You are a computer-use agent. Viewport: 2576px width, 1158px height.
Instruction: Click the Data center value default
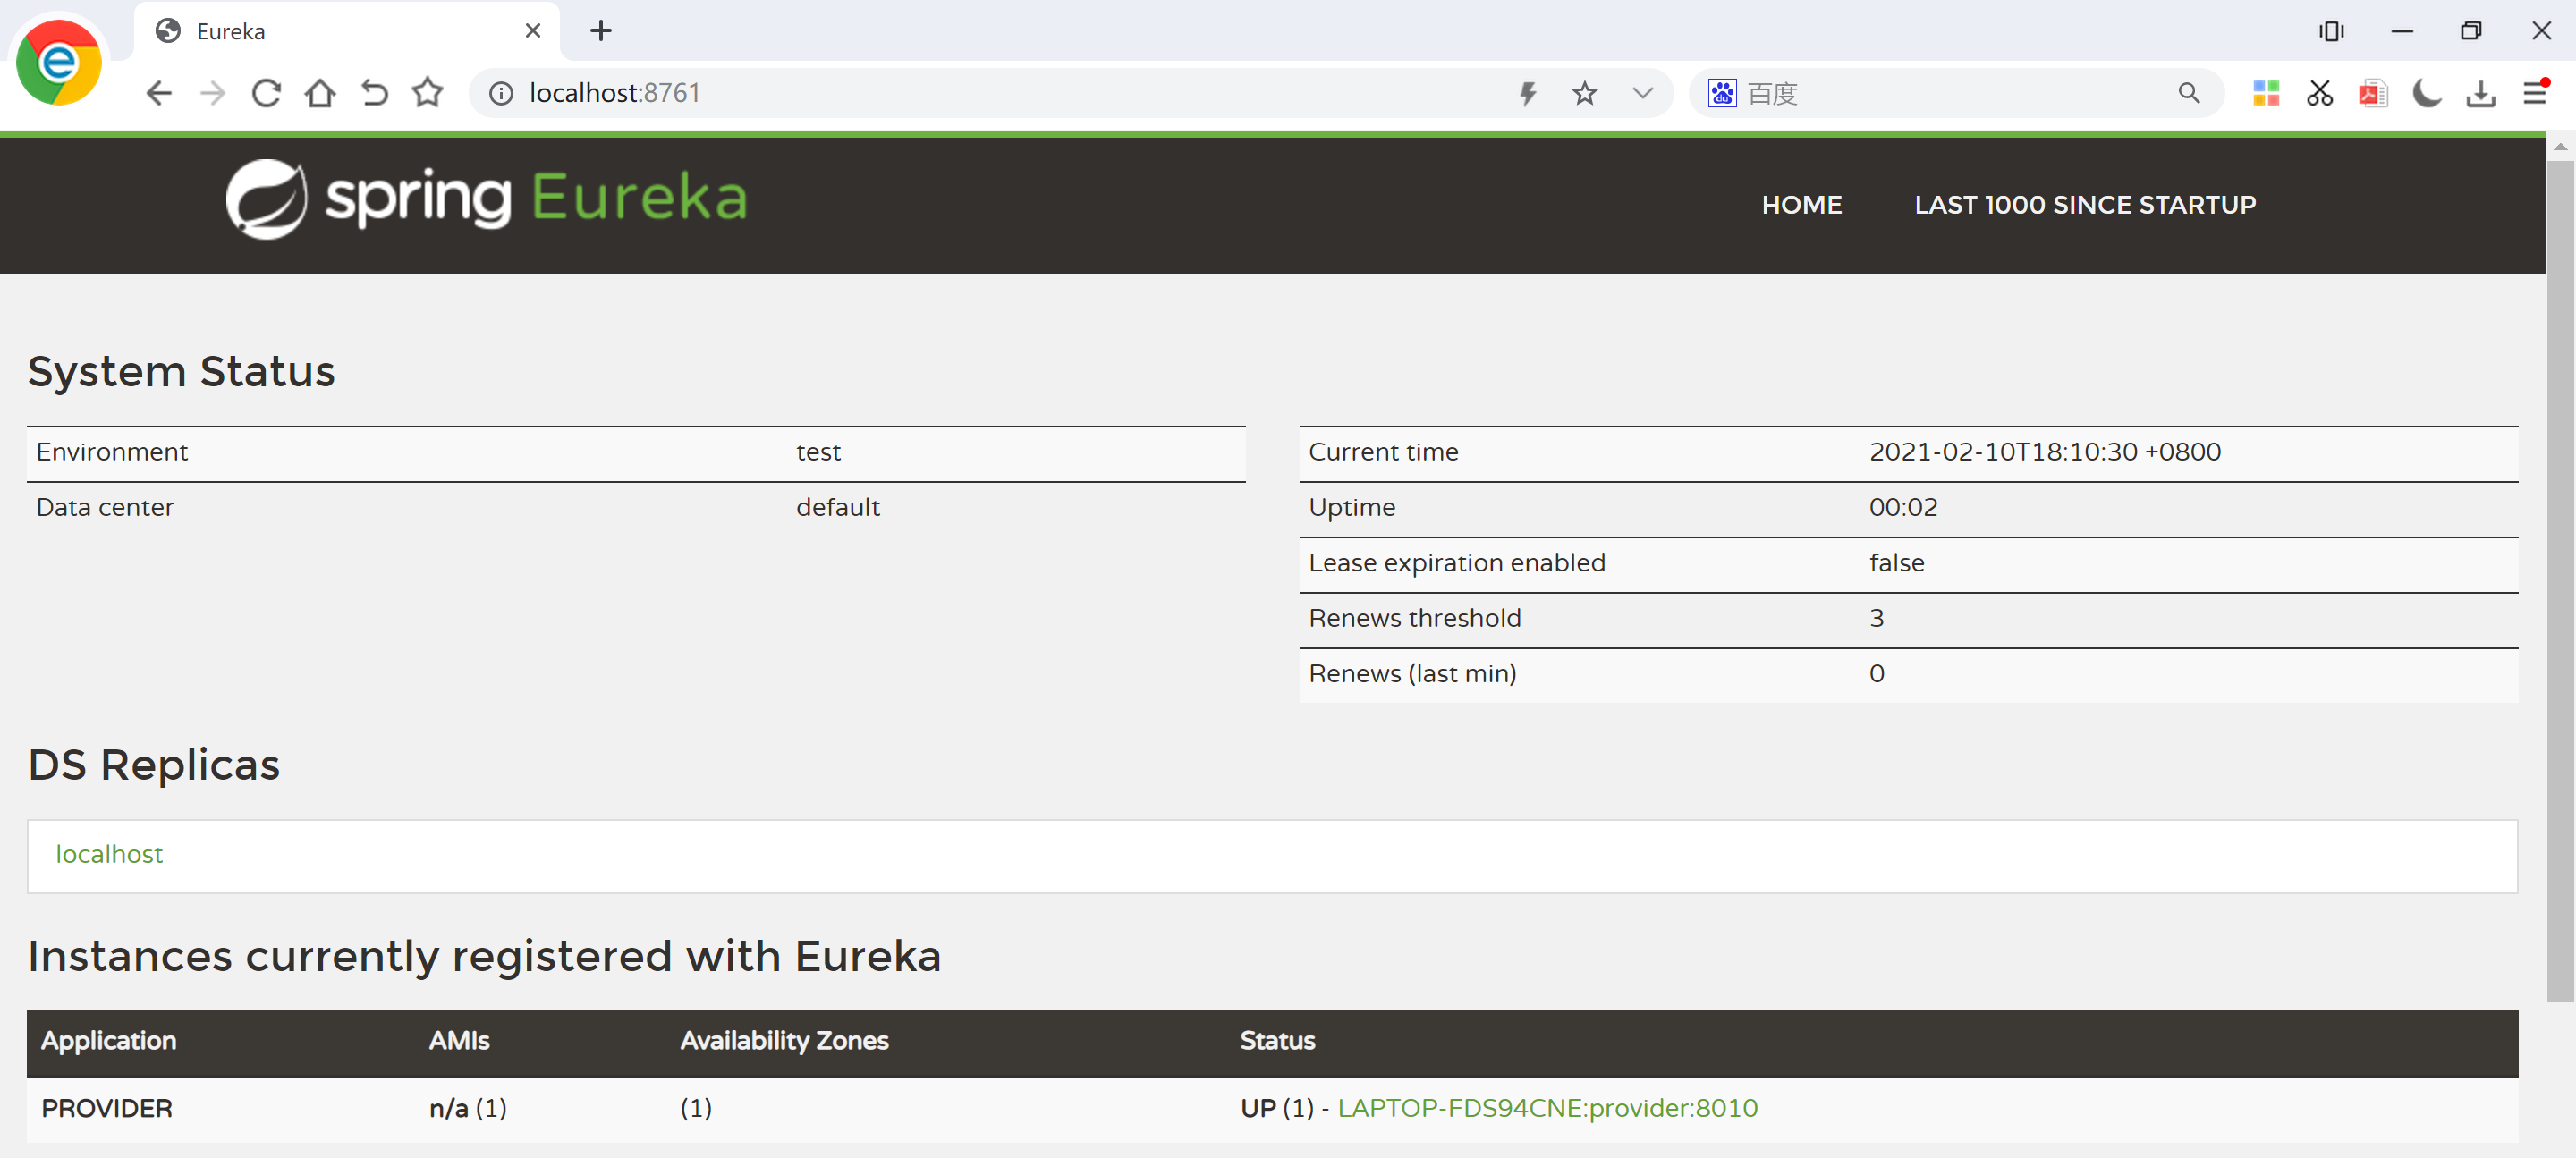coord(838,507)
